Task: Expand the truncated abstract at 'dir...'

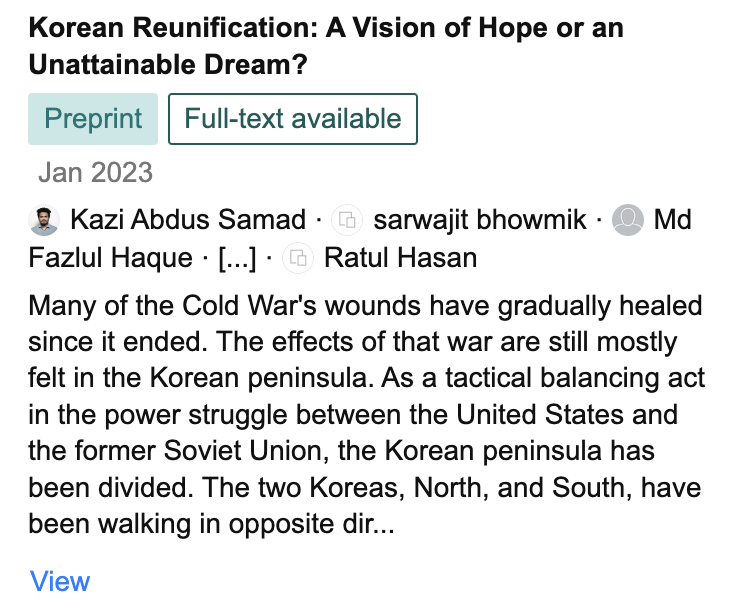Action: 374,524
